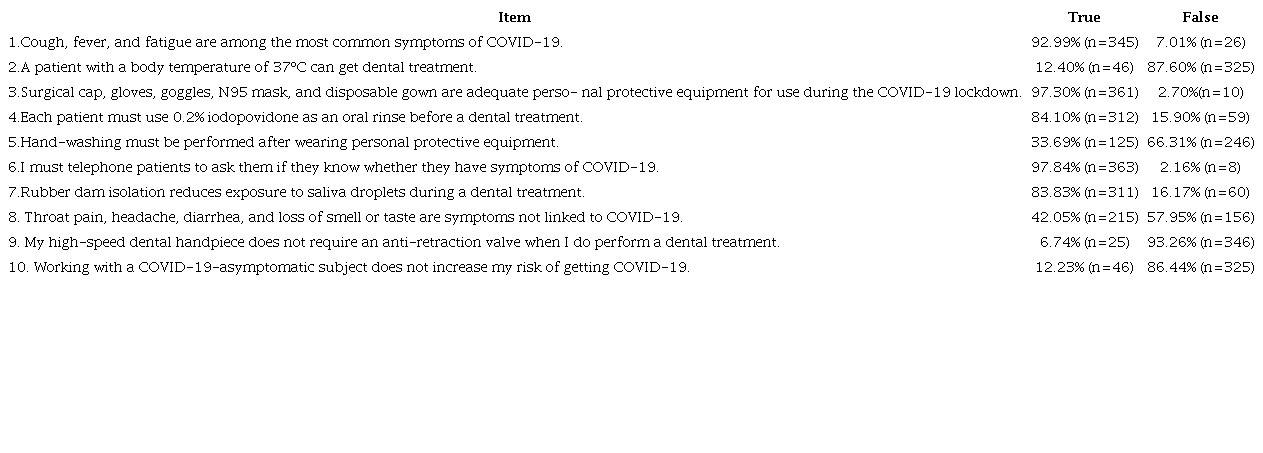Viewport: 1263px width, 453px height.
Task: Click the "False" column header
Action: (1200, 17)
